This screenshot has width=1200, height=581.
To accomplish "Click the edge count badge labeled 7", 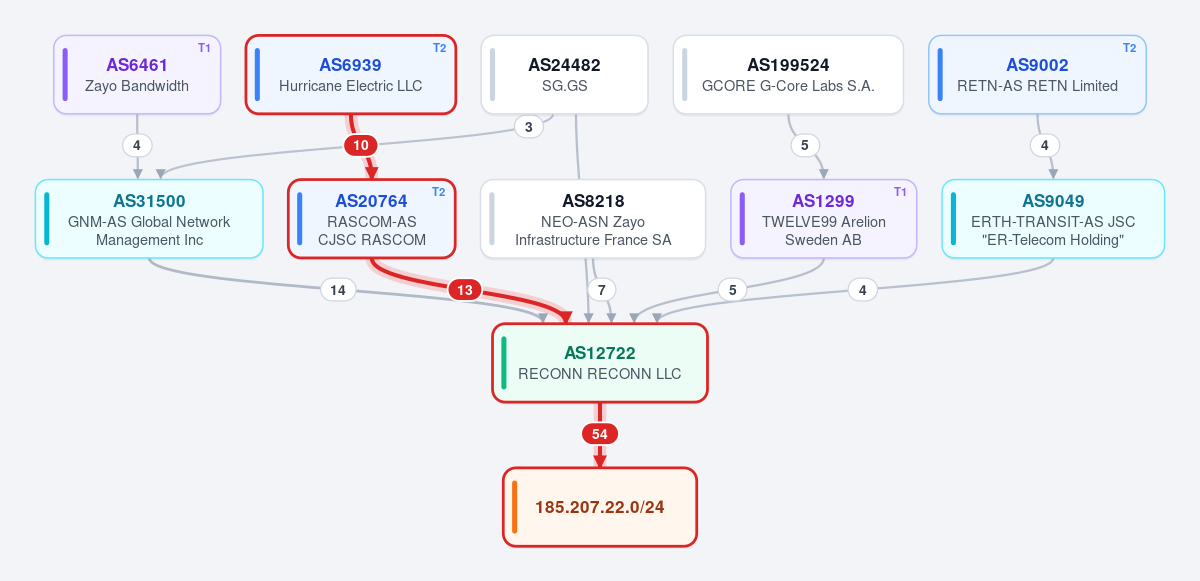I will 600,290.
